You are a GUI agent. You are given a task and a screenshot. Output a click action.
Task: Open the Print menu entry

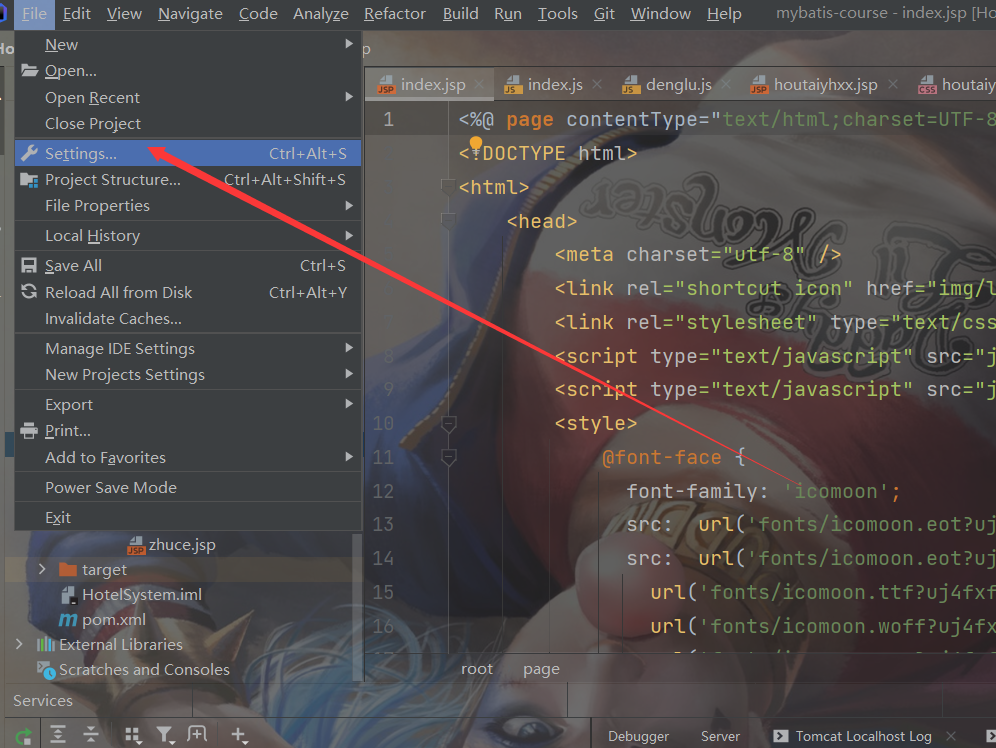point(187,431)
